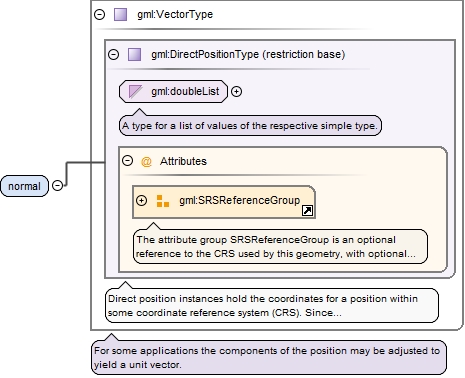Click the doubleList annotation about list of values
The image size is (465, 378).
(x=250, y=126)
